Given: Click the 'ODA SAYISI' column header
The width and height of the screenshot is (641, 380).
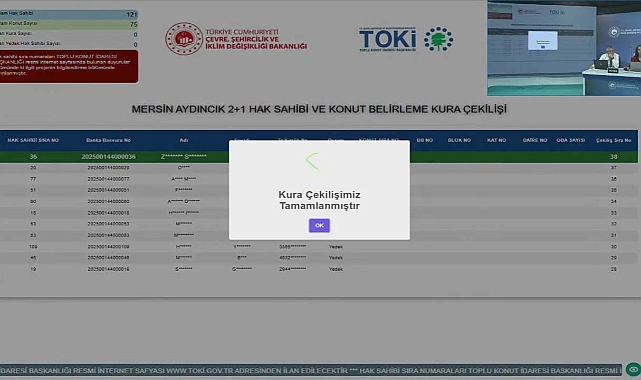Looking at the screenshot, I should pos(571,140).
